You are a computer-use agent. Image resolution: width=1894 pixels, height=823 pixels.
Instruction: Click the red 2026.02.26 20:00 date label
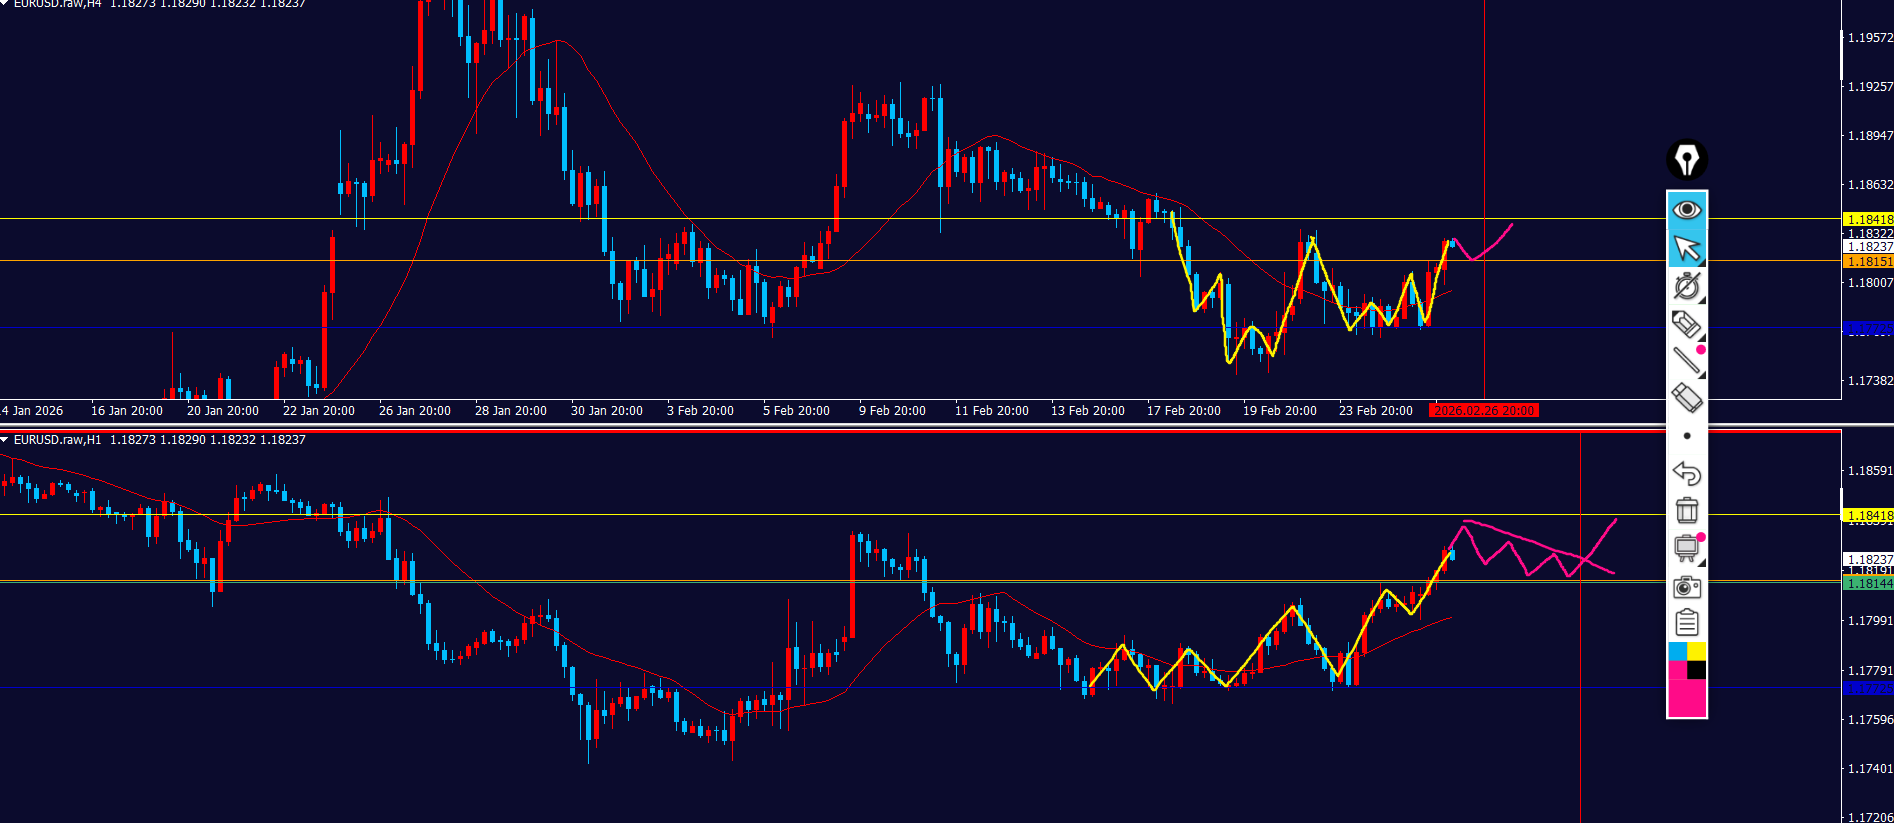(1484, 411)
